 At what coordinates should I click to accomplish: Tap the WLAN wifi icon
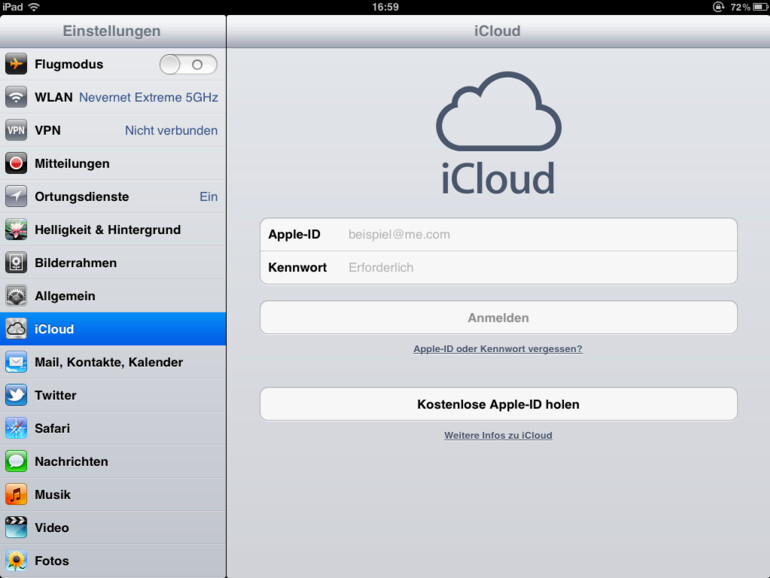pyautogui.click(x=16, y=97)
